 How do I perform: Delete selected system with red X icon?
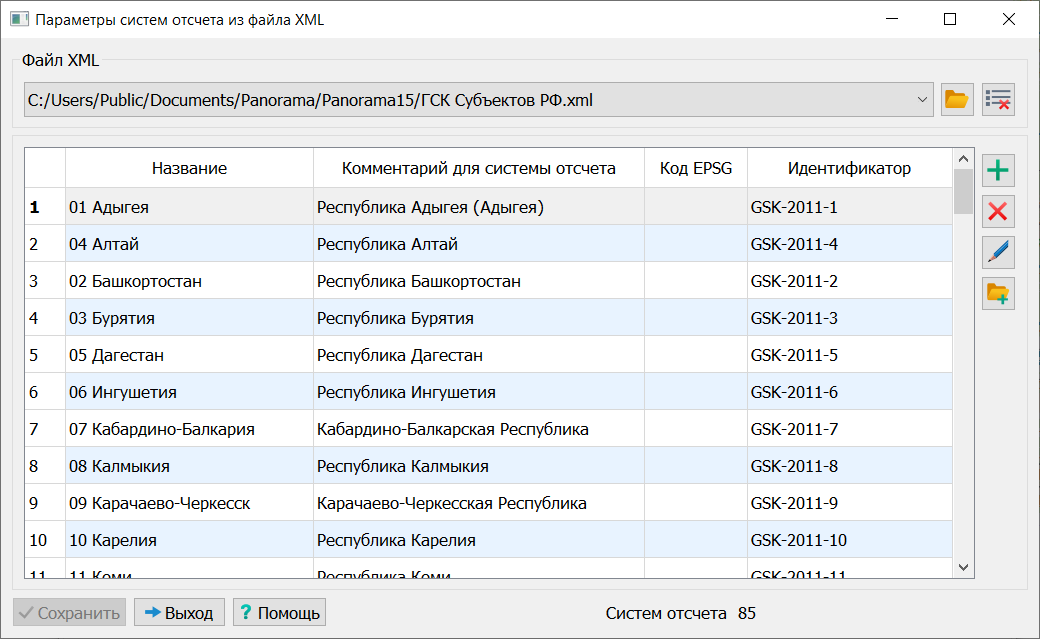coord(998,211)
